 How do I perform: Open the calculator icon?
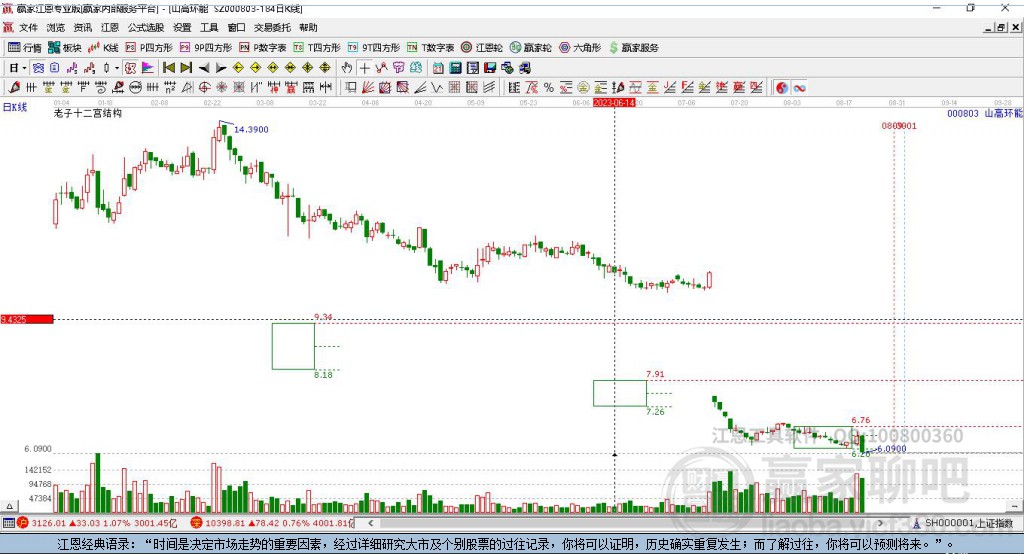(455, 68)
